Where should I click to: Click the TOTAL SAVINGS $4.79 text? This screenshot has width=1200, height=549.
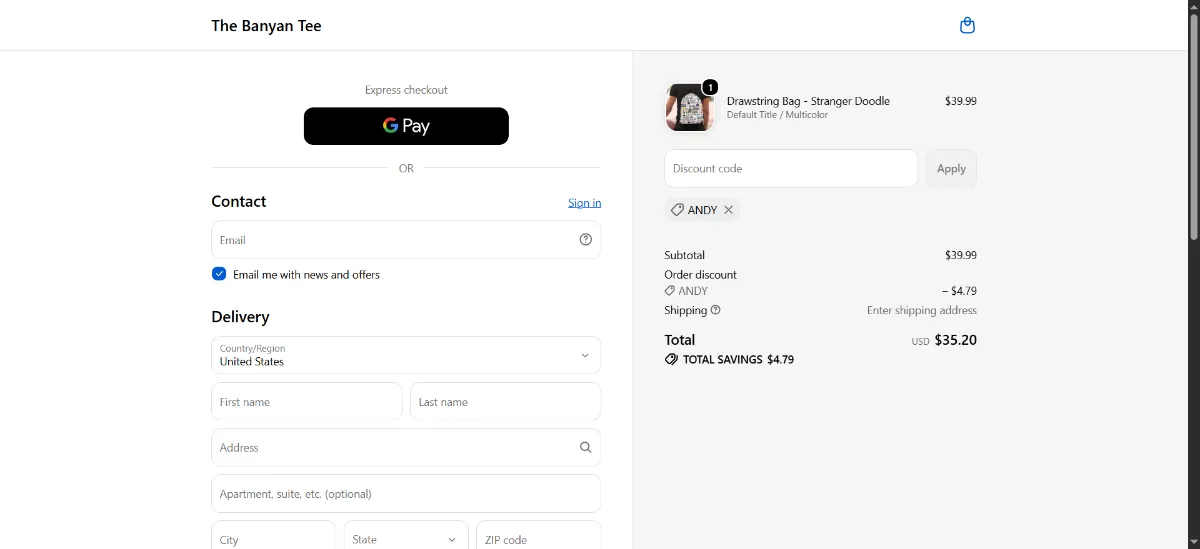click(738, 359)
